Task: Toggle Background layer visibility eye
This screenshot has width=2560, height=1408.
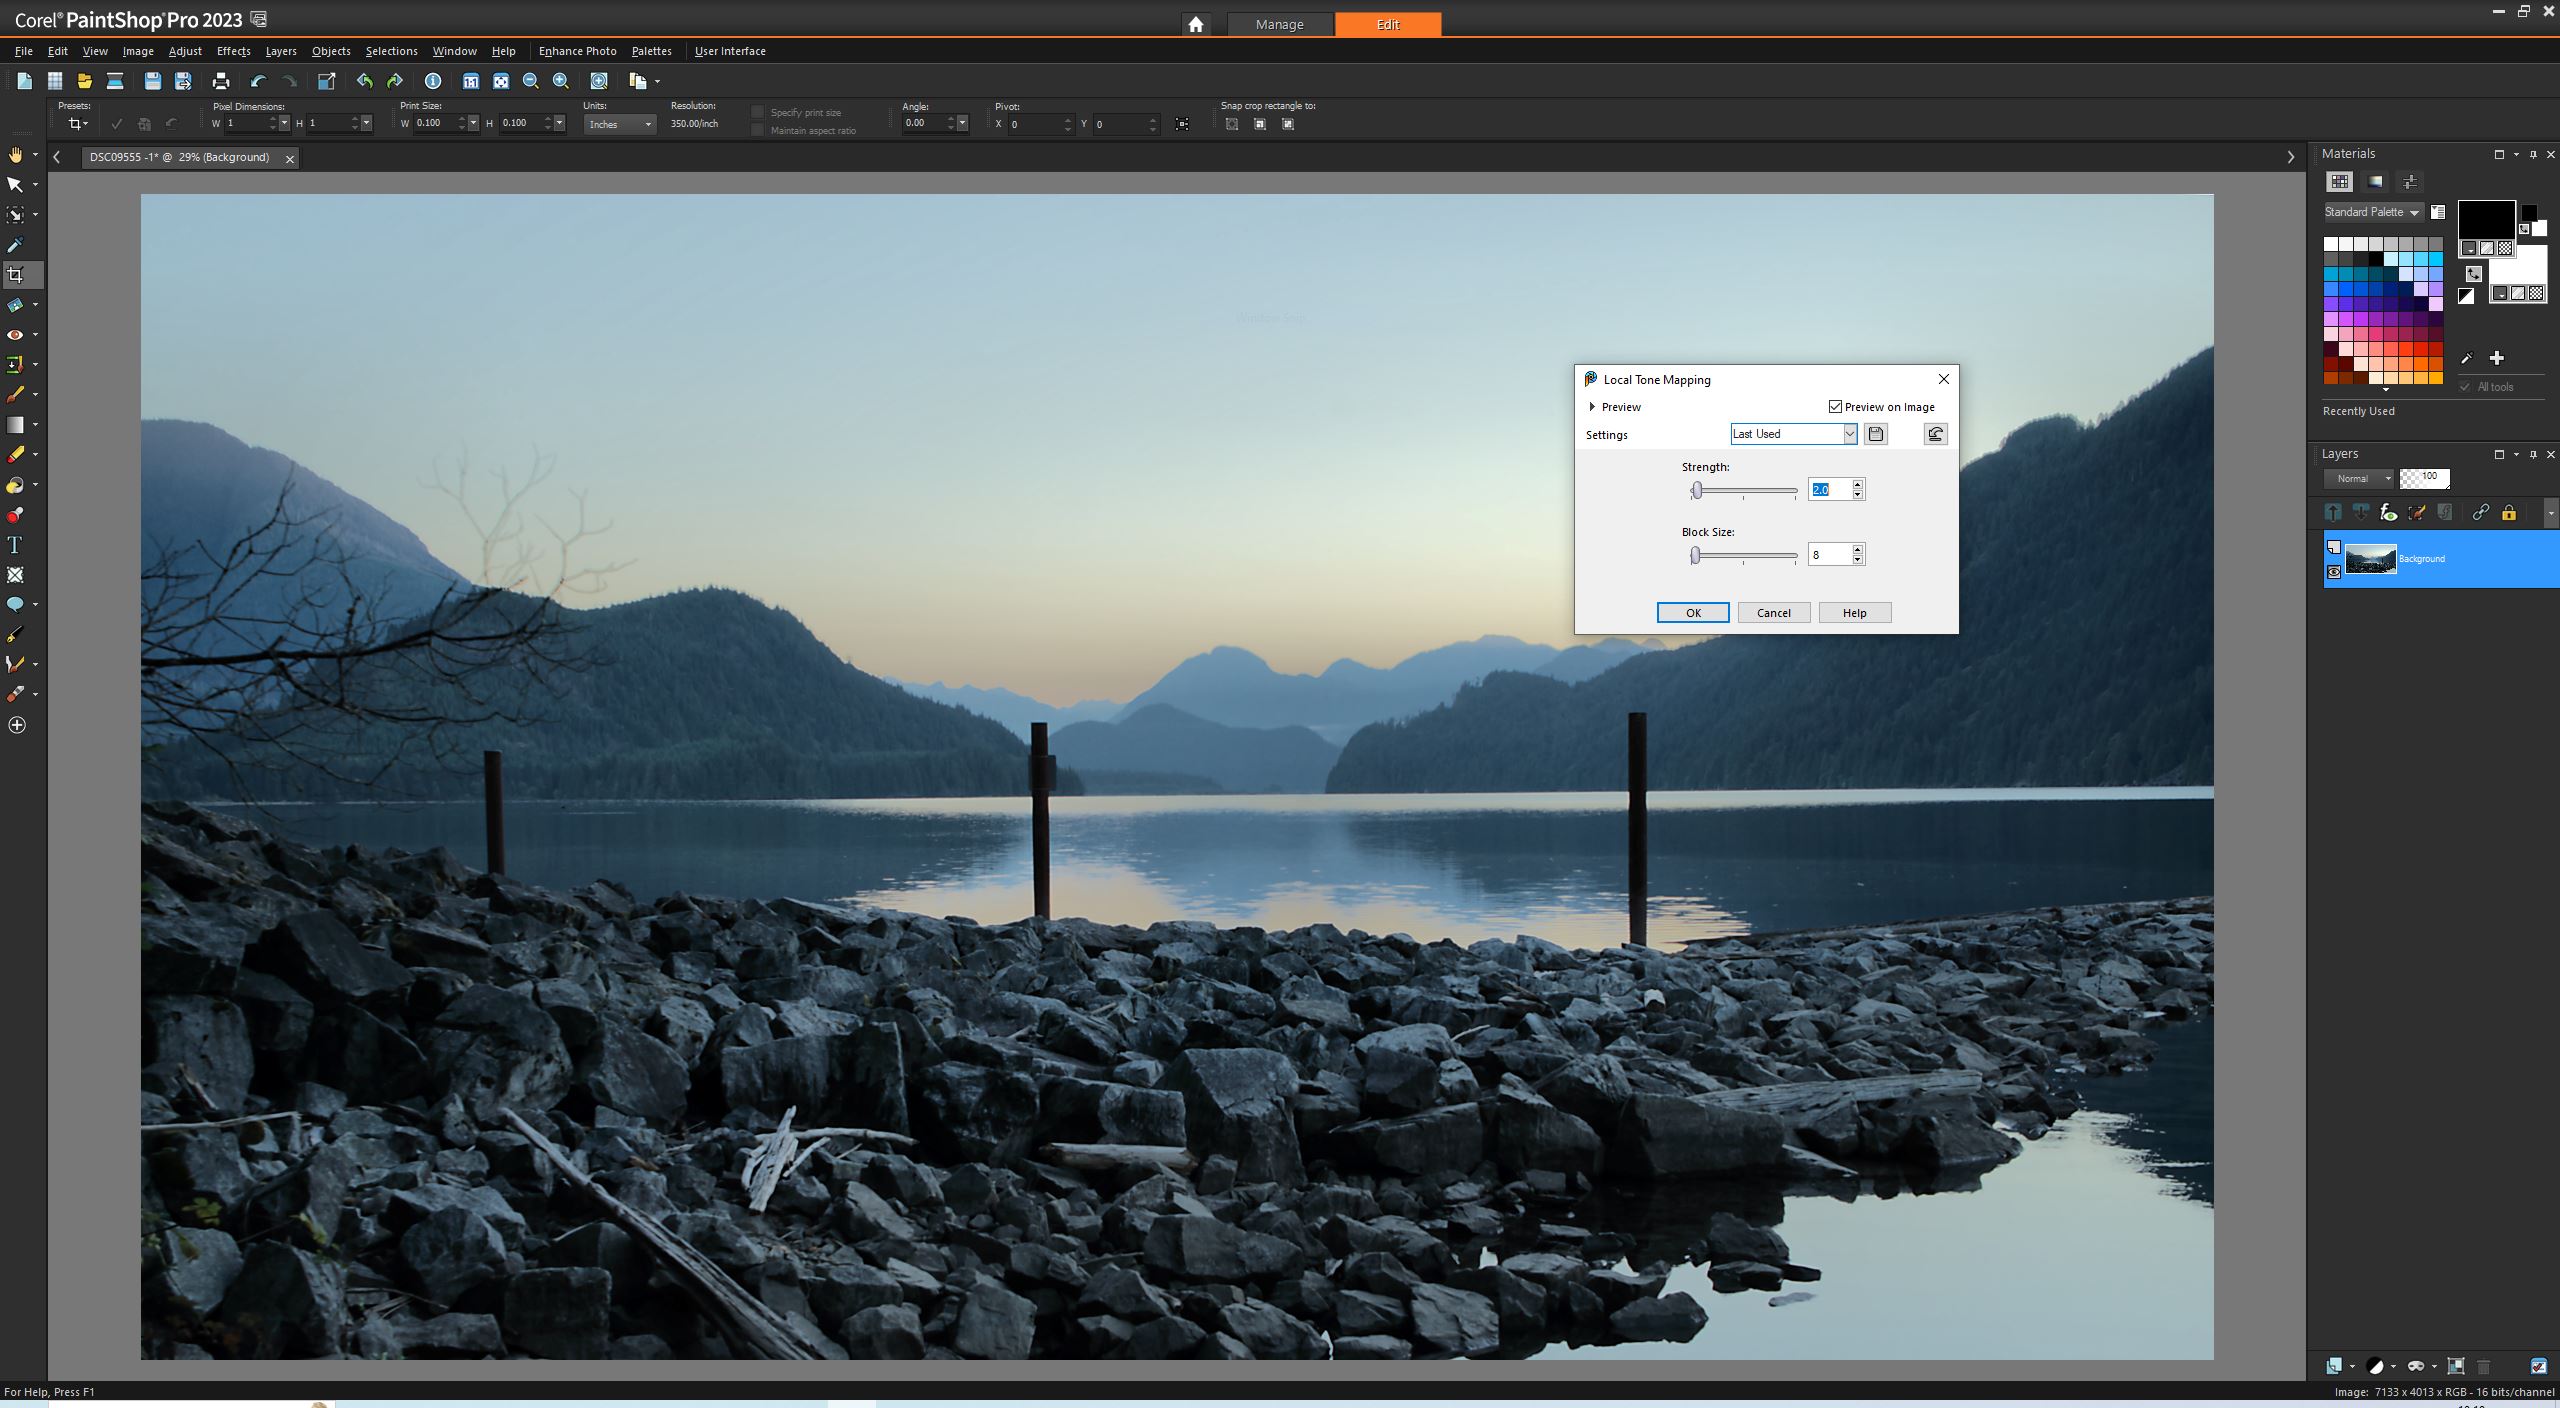Action: coord(2334,572)
